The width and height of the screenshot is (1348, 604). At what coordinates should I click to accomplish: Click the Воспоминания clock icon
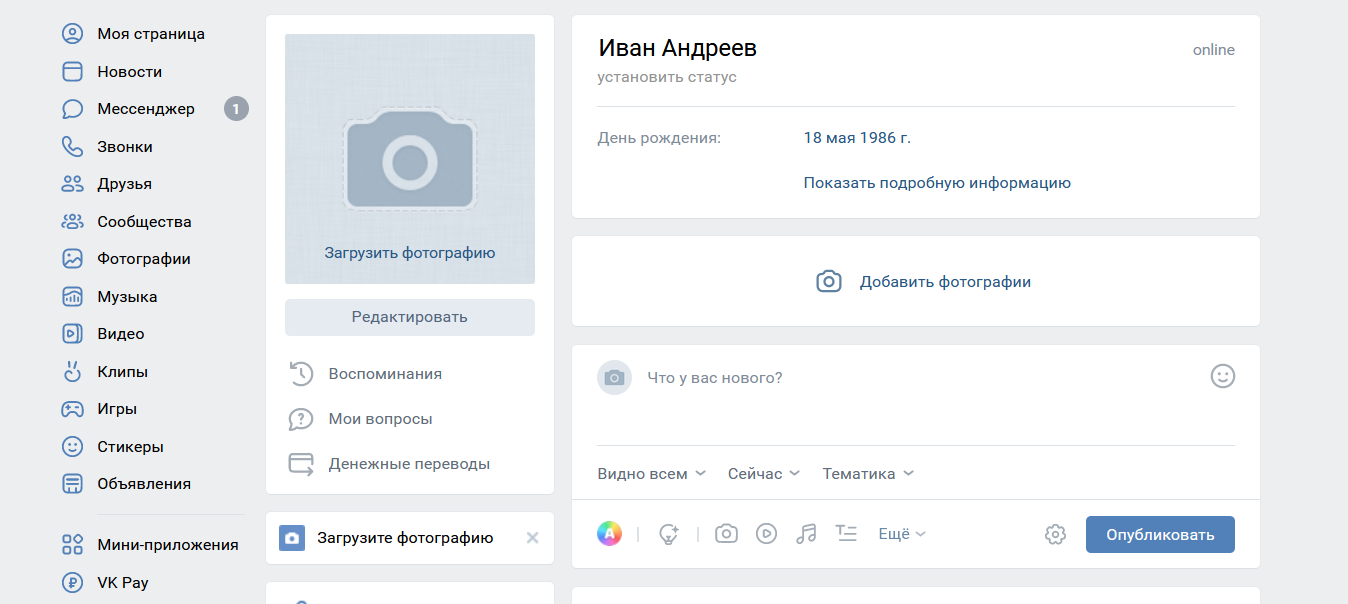pyautogui.click(x=301, y=374)
